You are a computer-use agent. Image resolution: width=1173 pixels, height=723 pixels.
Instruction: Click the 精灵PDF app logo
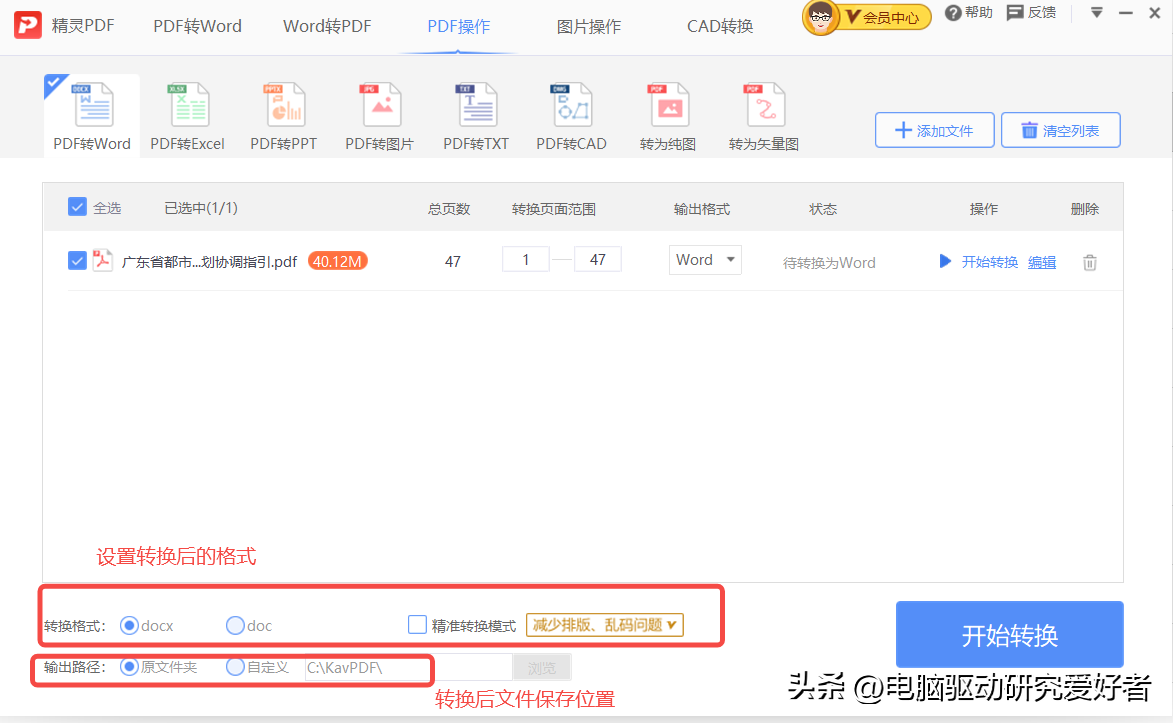(28, 25)
